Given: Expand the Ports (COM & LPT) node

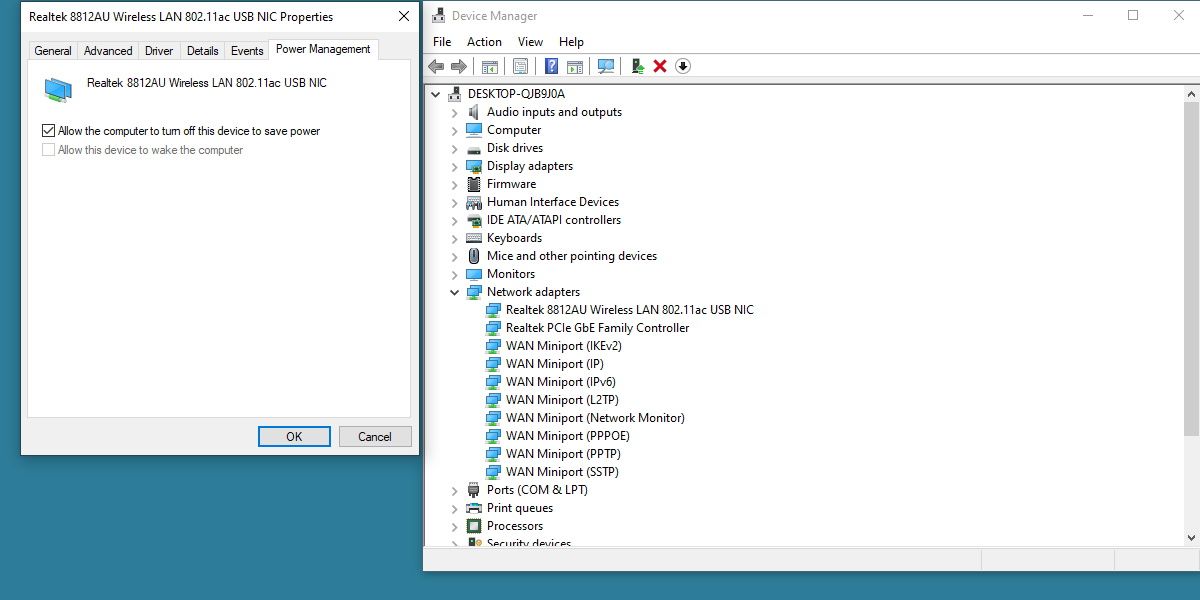Looking at the screenshot, I should (x=455, y=490).
